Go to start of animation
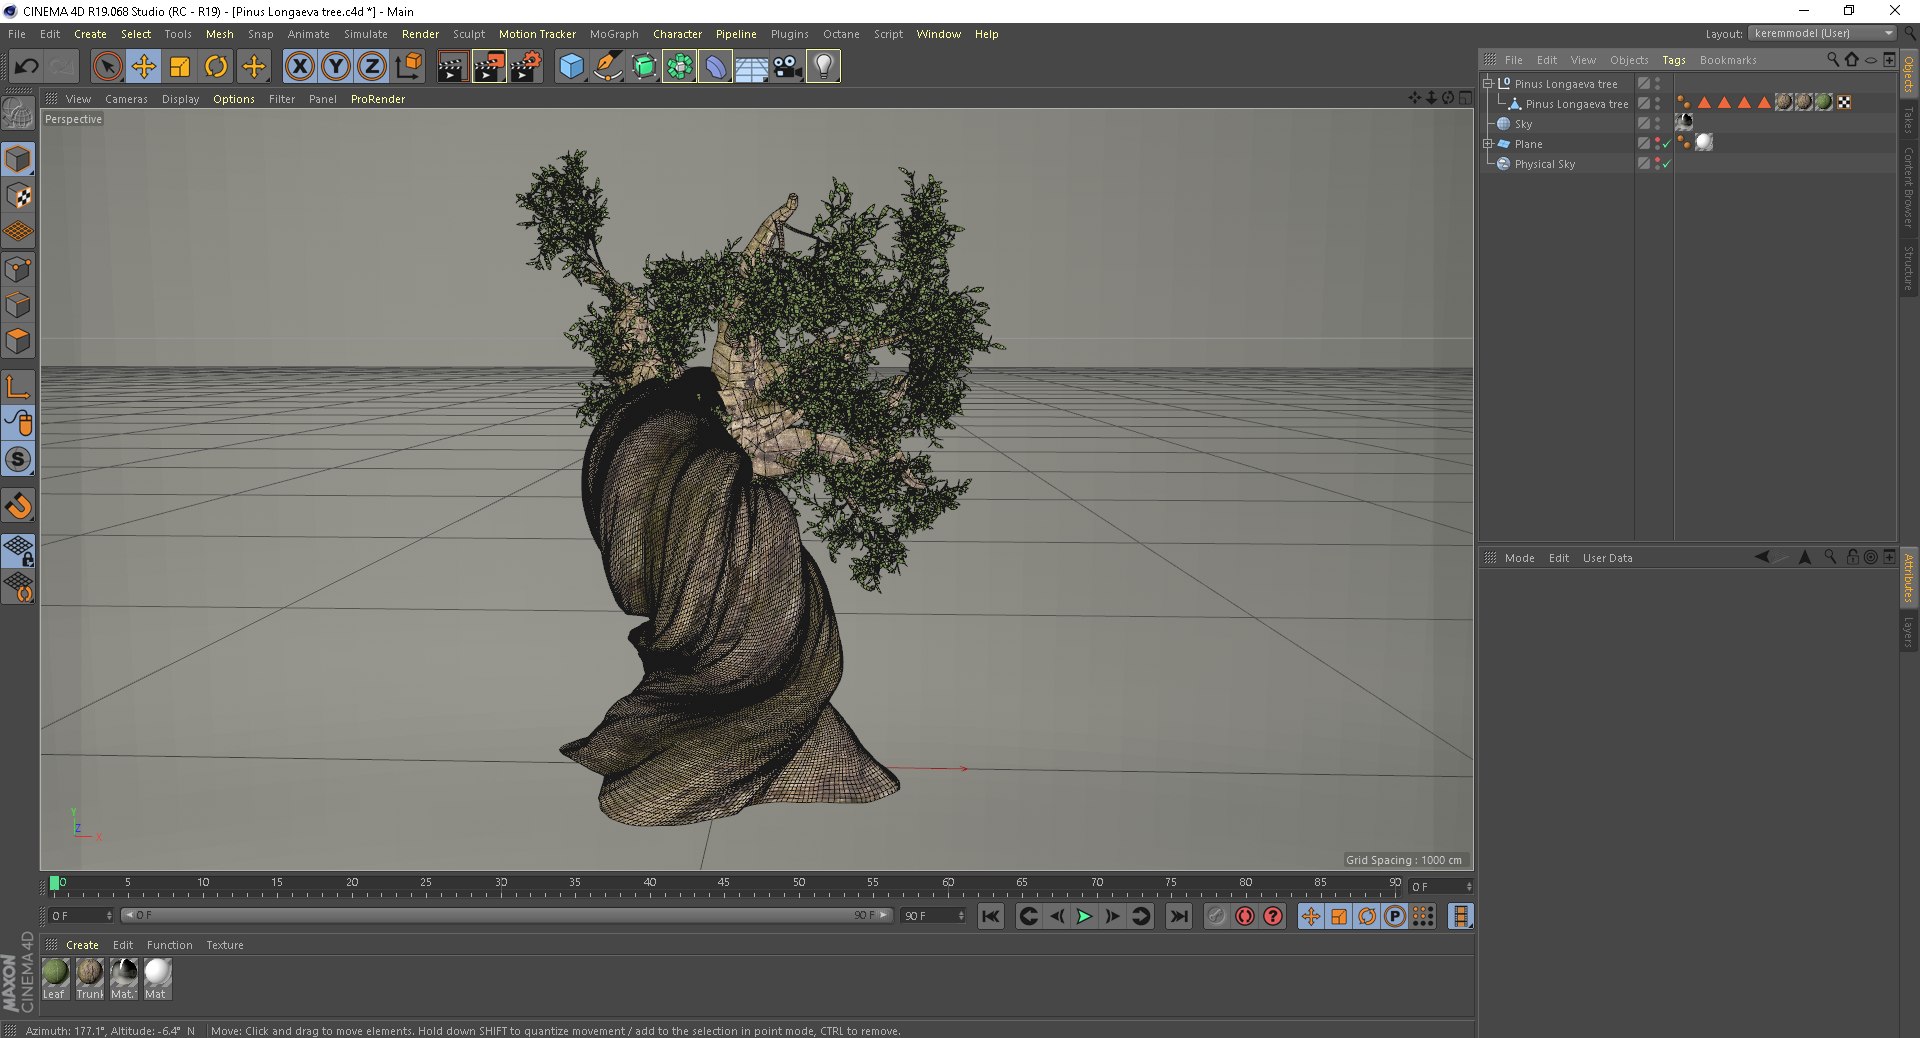 [990, 916]
